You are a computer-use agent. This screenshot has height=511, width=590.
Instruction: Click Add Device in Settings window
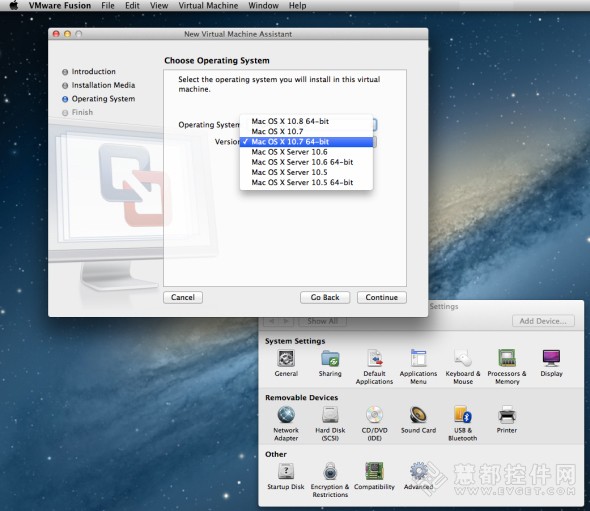(x=543, y=321)
